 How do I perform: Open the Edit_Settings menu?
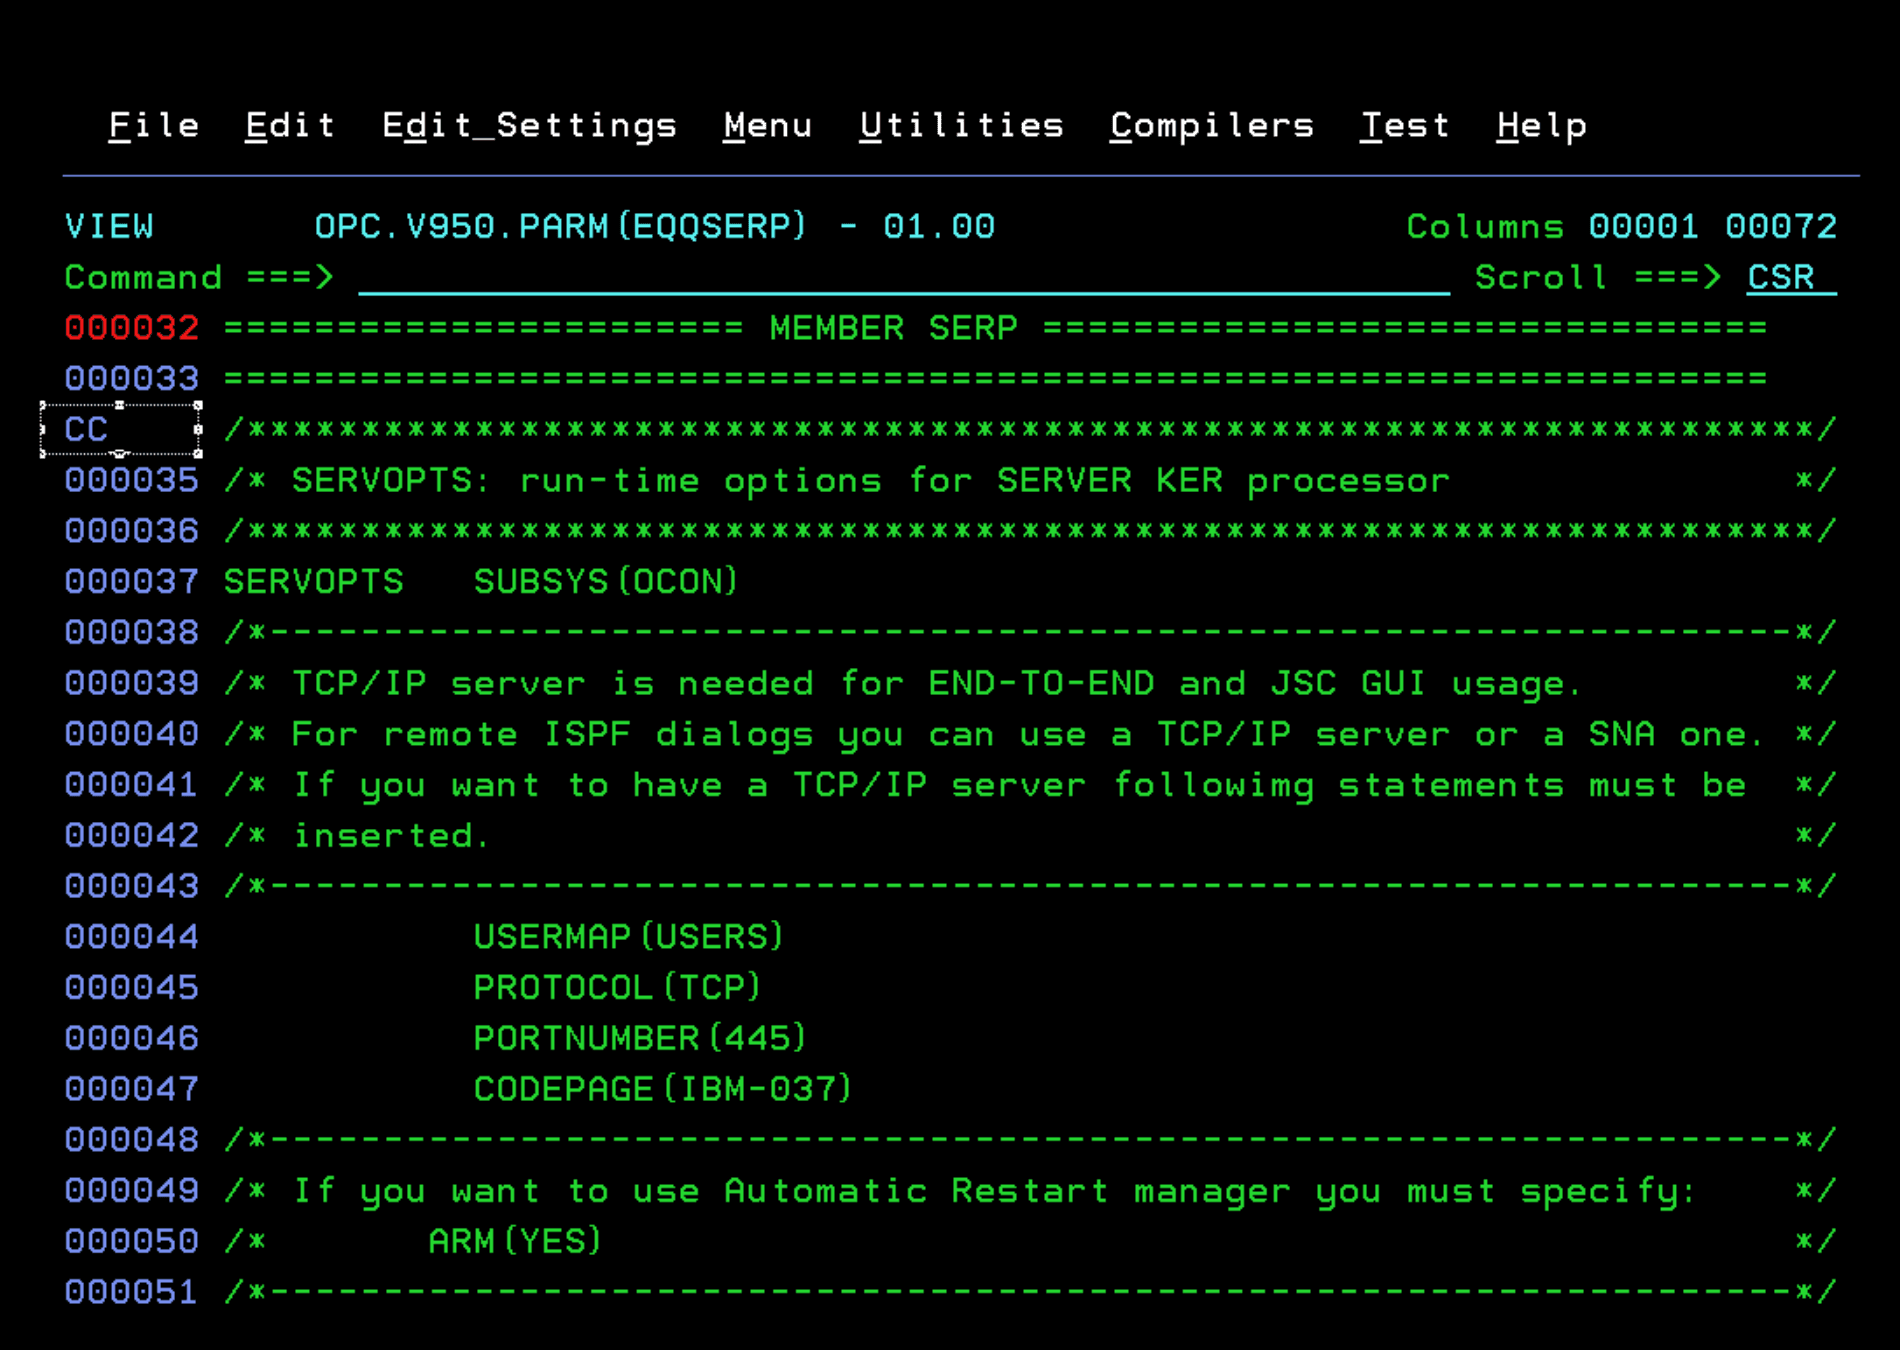[530, 126]
